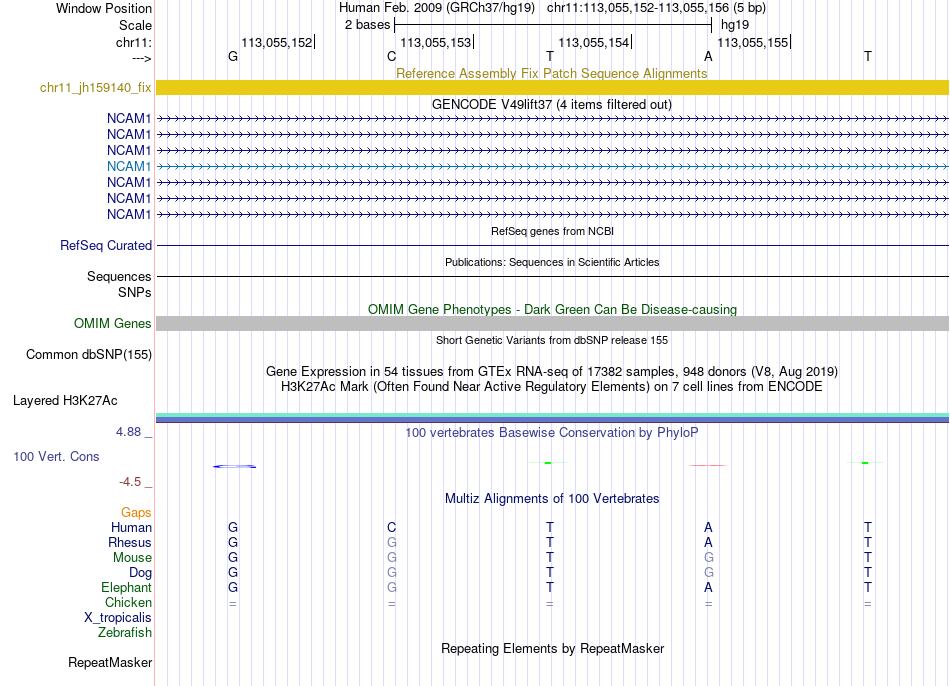Click the red PhyloP conservation bar
950x686 pixels.
pyautogui.click(x=708, y=465)
